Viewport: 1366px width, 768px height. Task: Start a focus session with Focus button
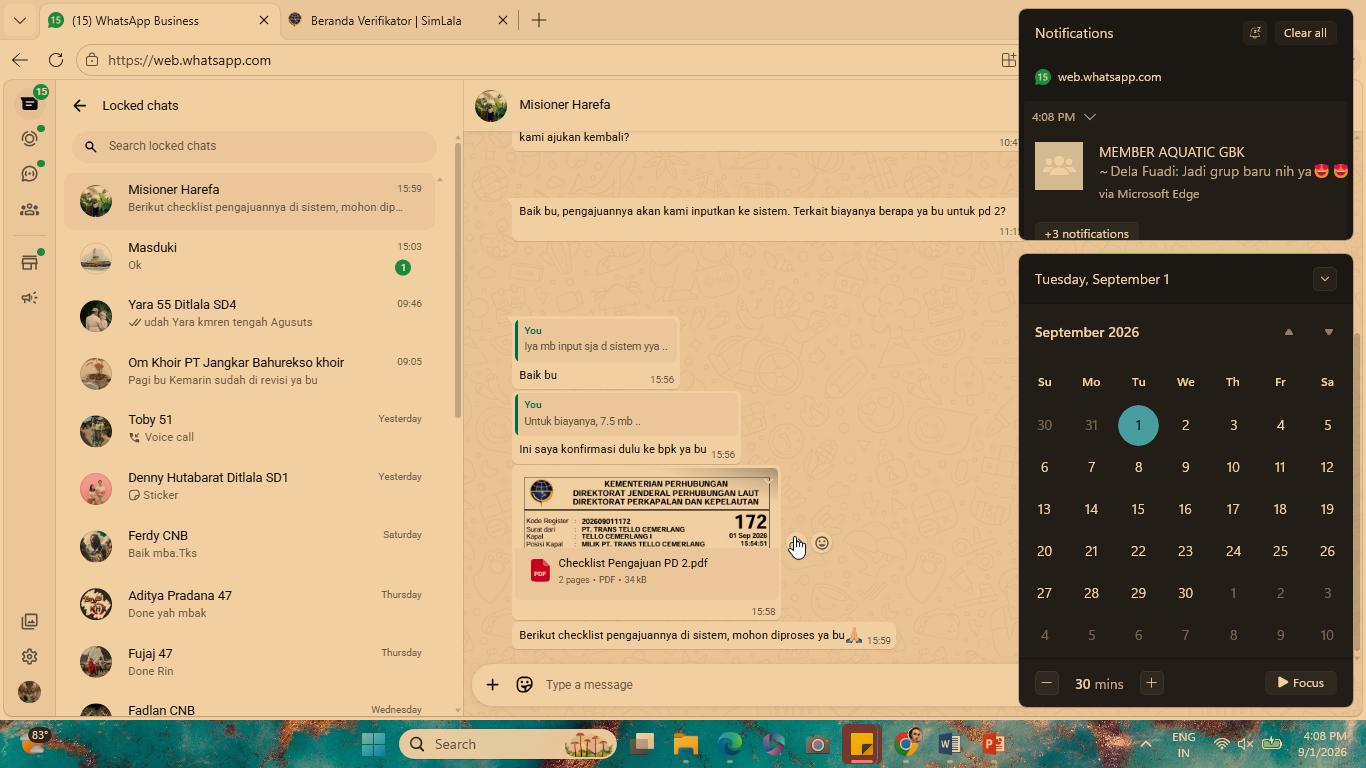pyautogui.click(x=1300, y=683)
